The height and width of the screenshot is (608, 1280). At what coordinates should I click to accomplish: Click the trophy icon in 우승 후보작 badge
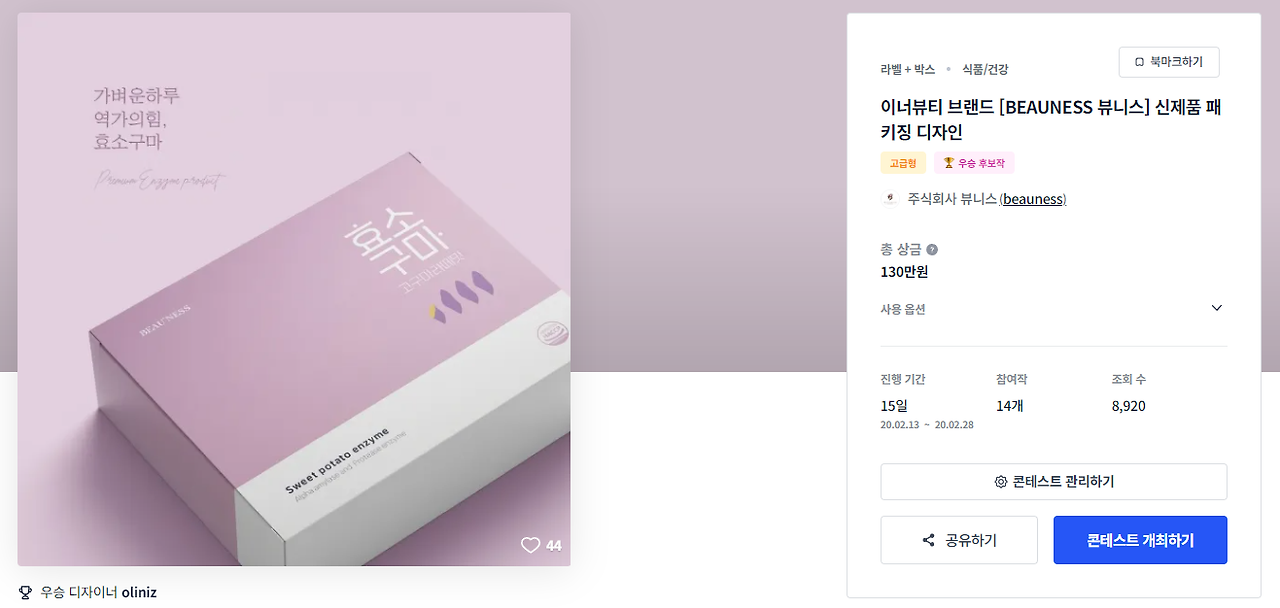[x=949, y=163]
